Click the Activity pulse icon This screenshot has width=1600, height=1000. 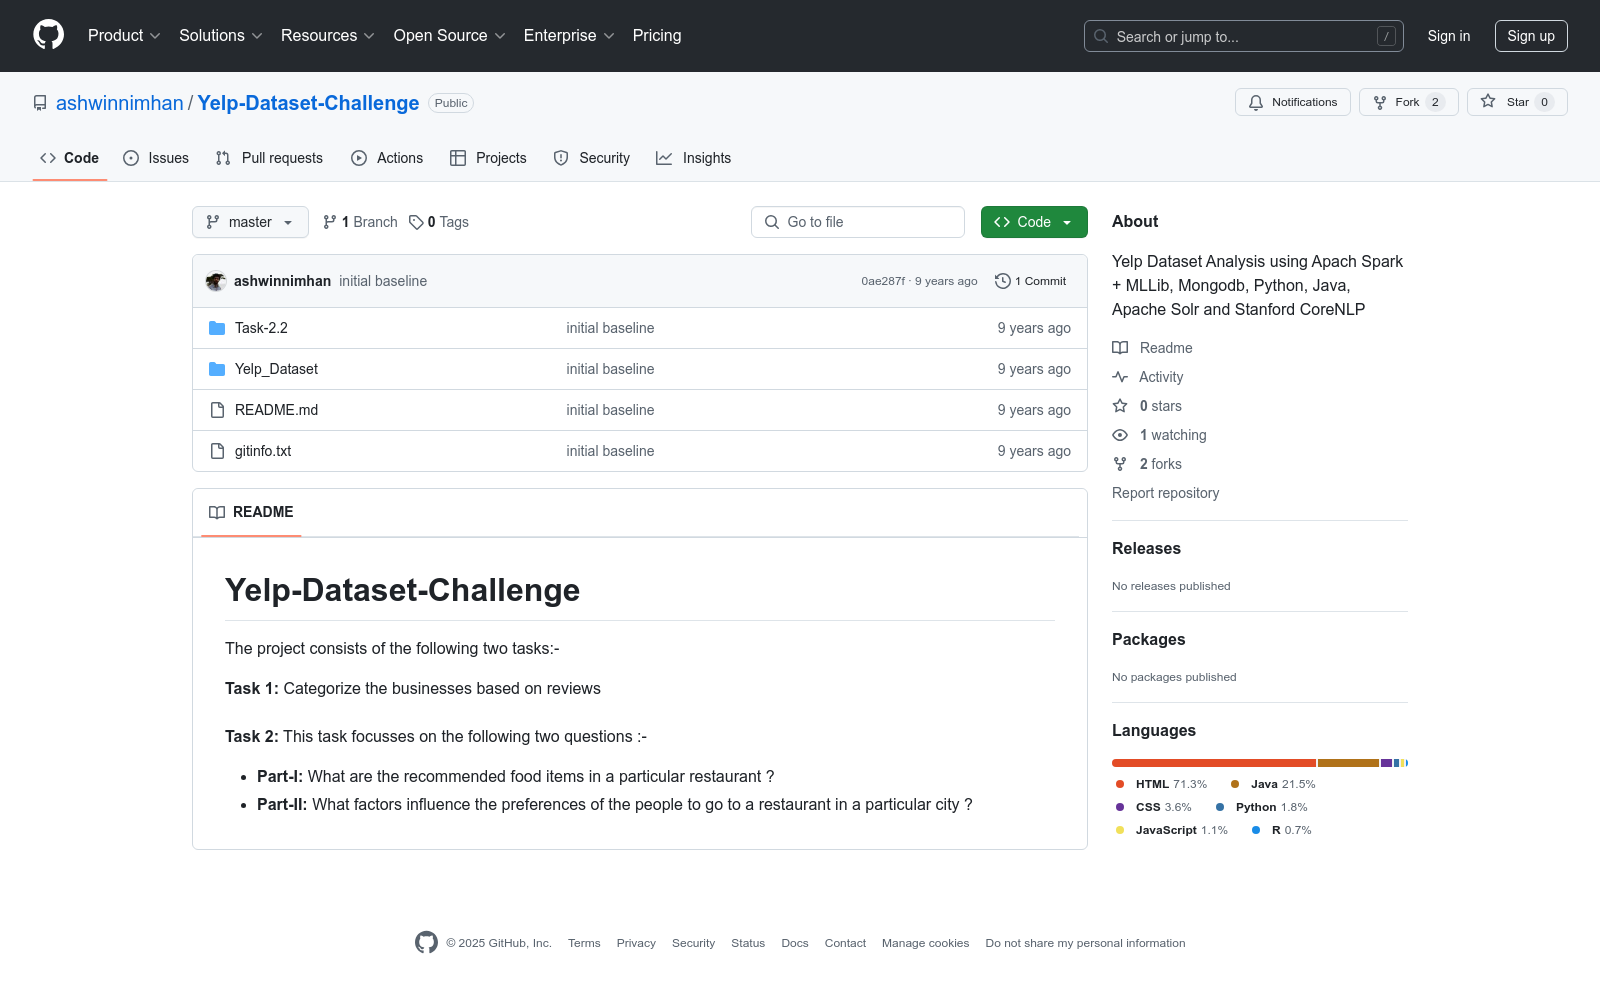(x=1120, y=377)
